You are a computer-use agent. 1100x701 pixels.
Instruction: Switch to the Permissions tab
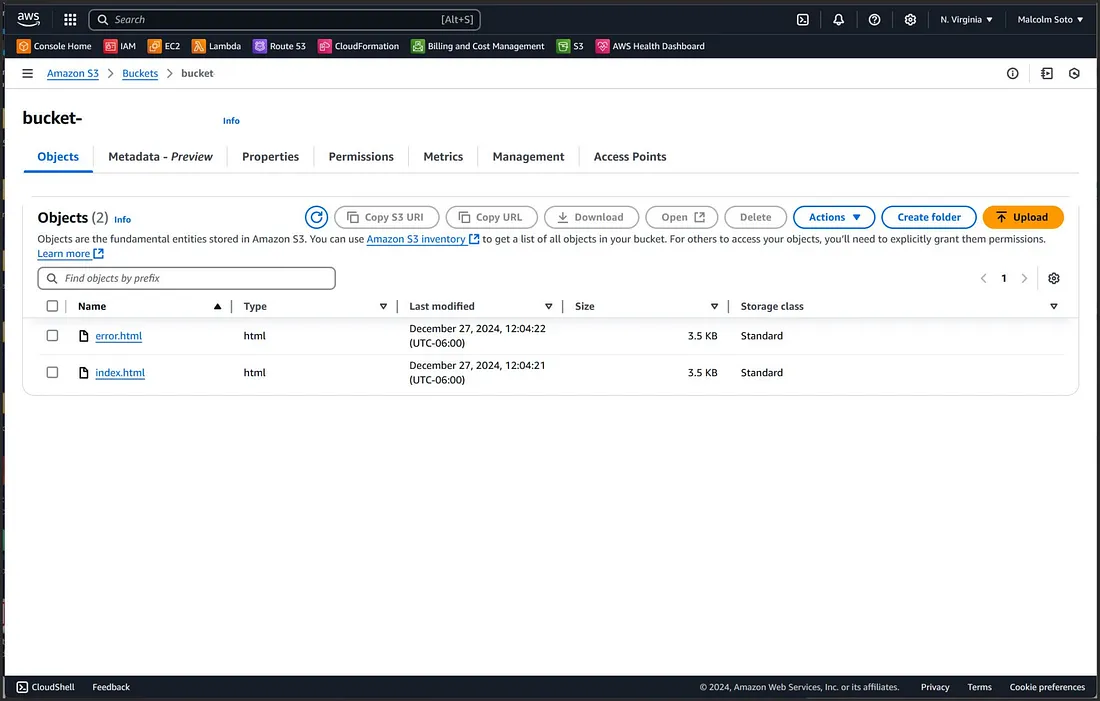click(x=361, y=156)
